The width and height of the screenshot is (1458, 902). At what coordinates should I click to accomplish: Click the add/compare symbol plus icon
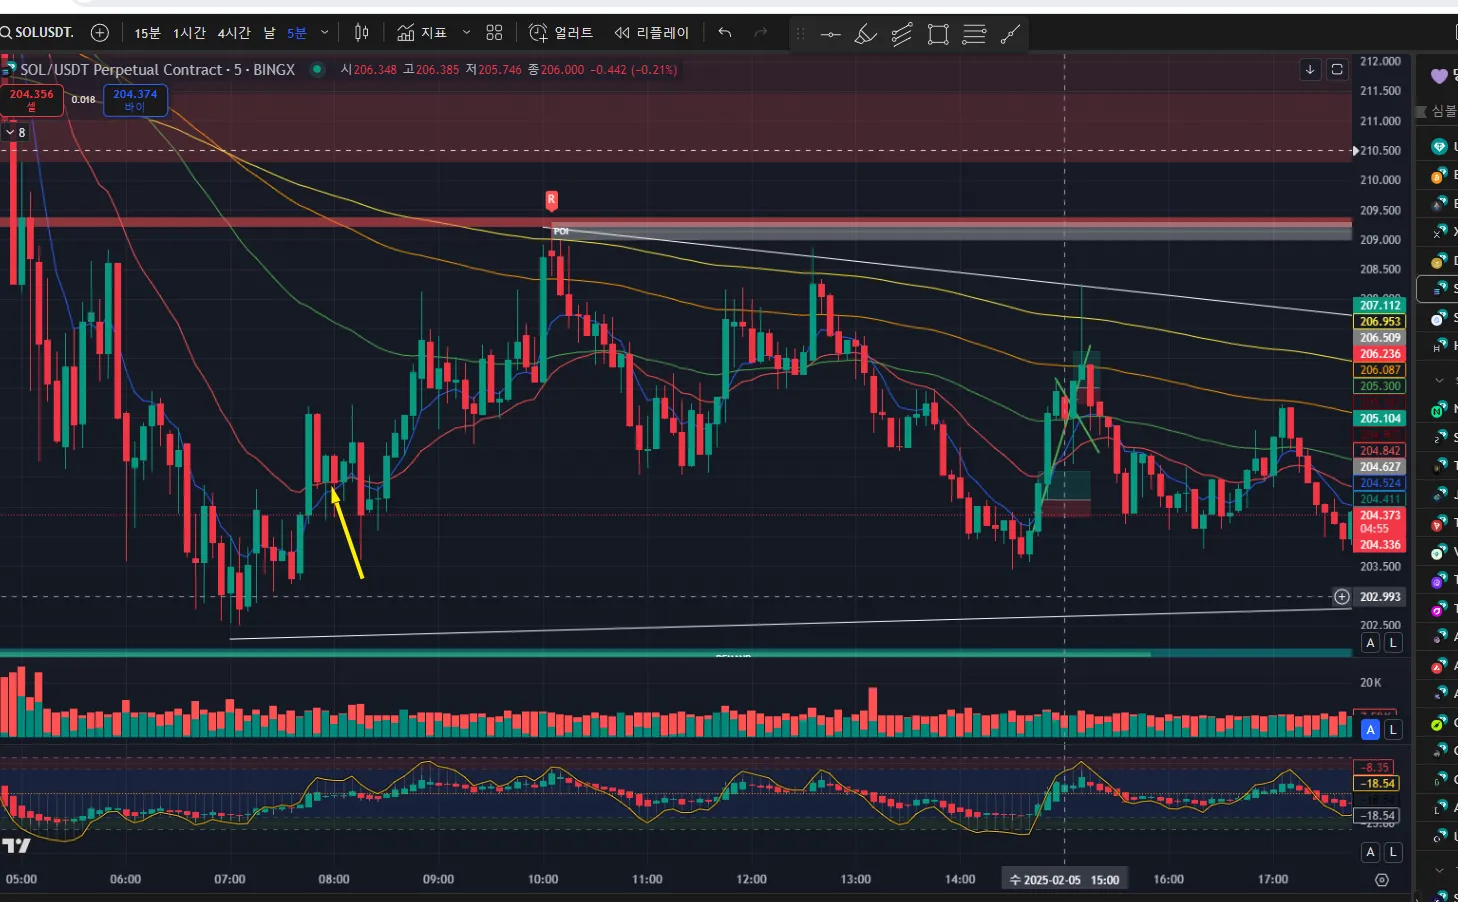tap(100, 33)
